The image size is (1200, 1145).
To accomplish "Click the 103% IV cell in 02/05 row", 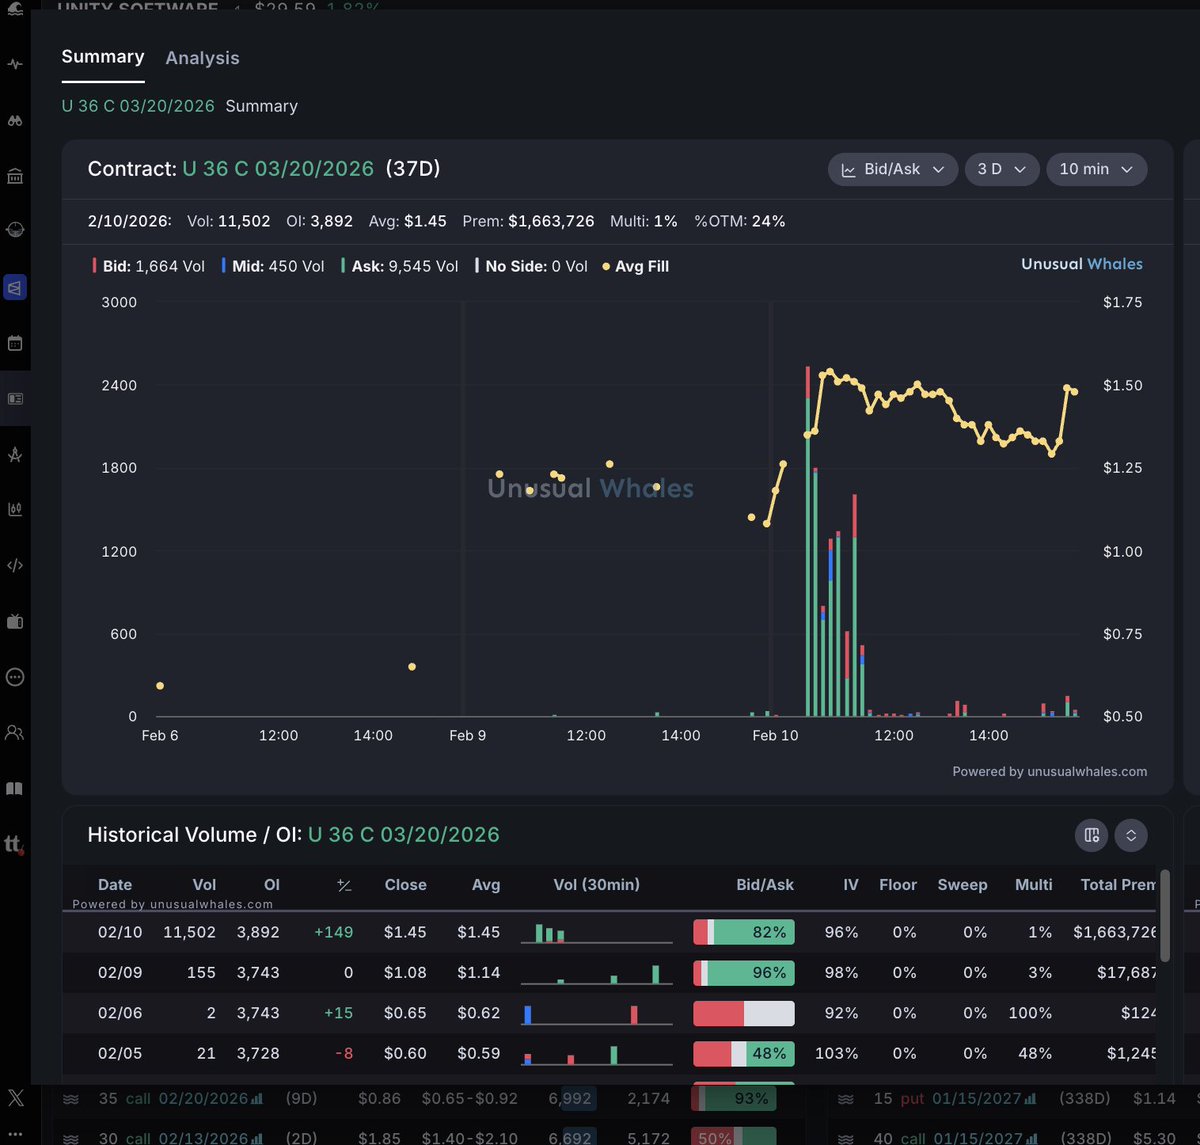I will coord(837,1053).
